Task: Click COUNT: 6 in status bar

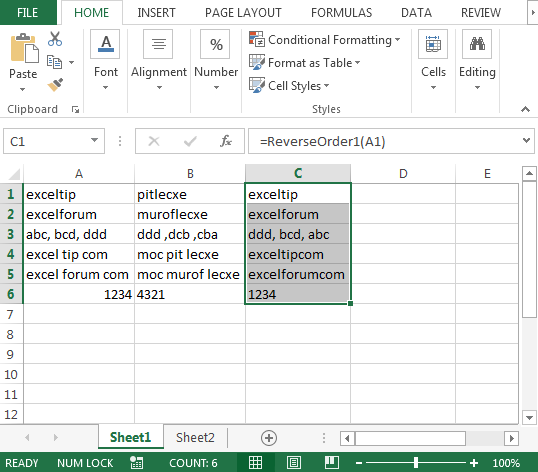Action: coord(193,463)
